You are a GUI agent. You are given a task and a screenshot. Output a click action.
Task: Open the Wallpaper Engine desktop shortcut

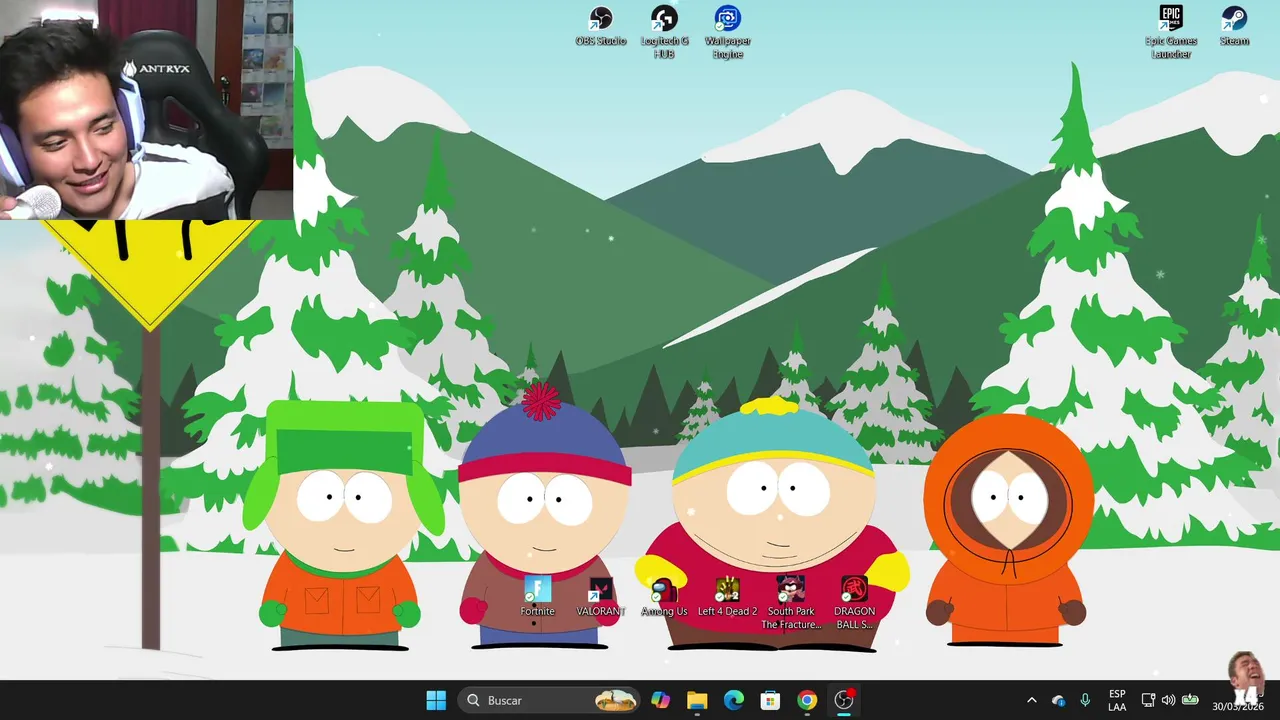(727, 32)
